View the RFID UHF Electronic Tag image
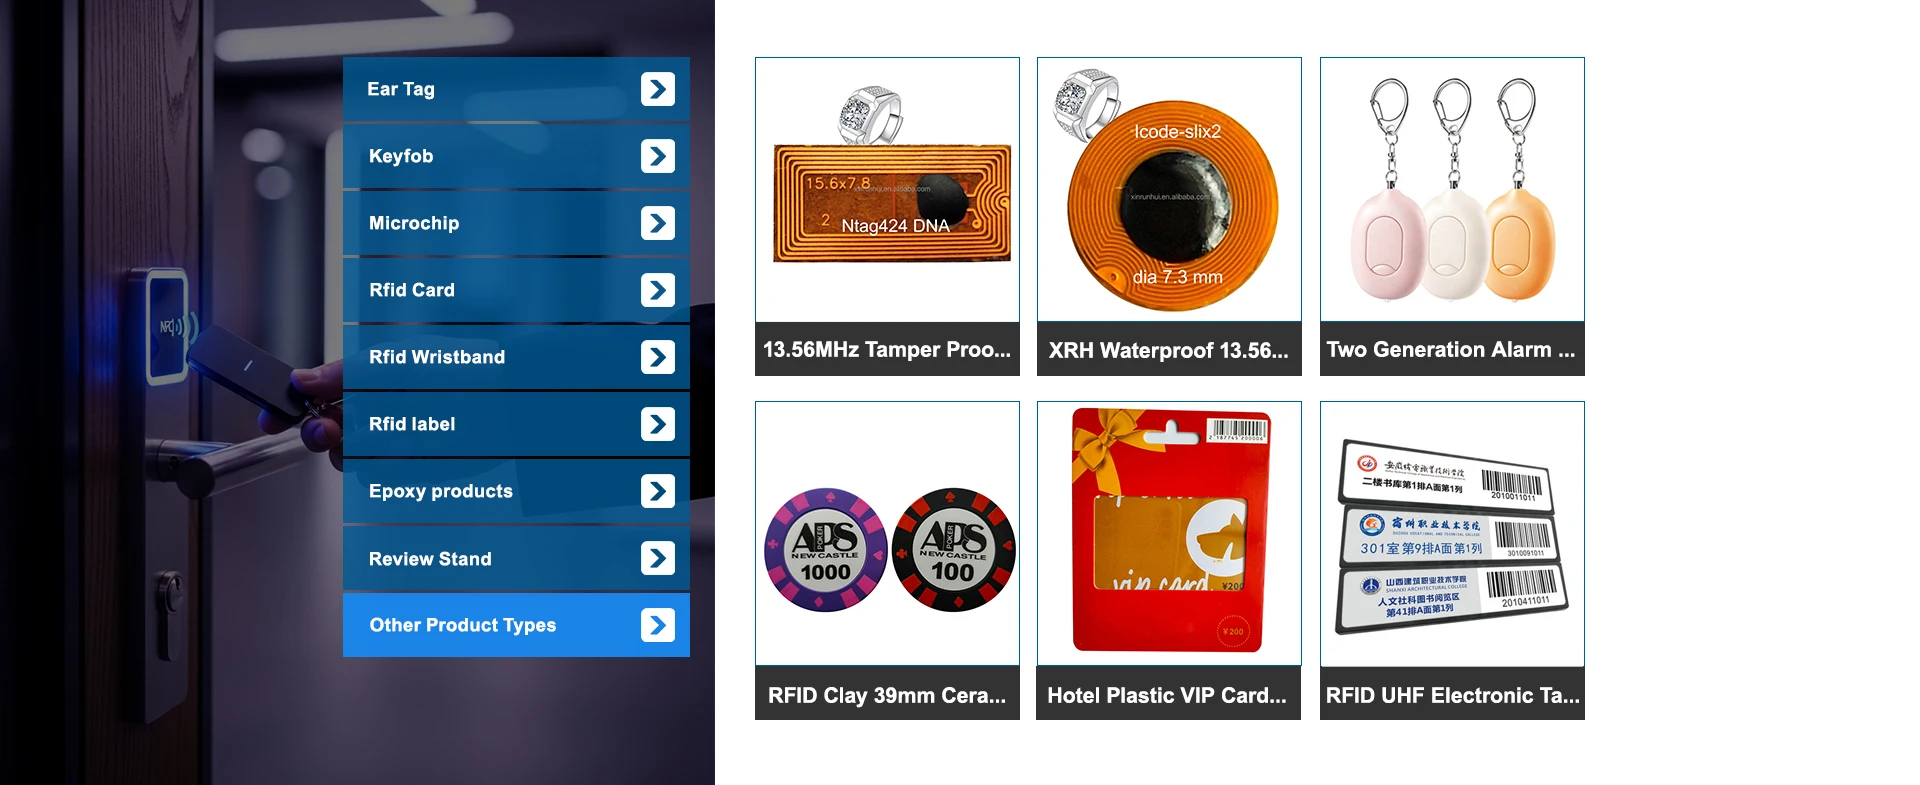1920x785 pixels. 1452,534
